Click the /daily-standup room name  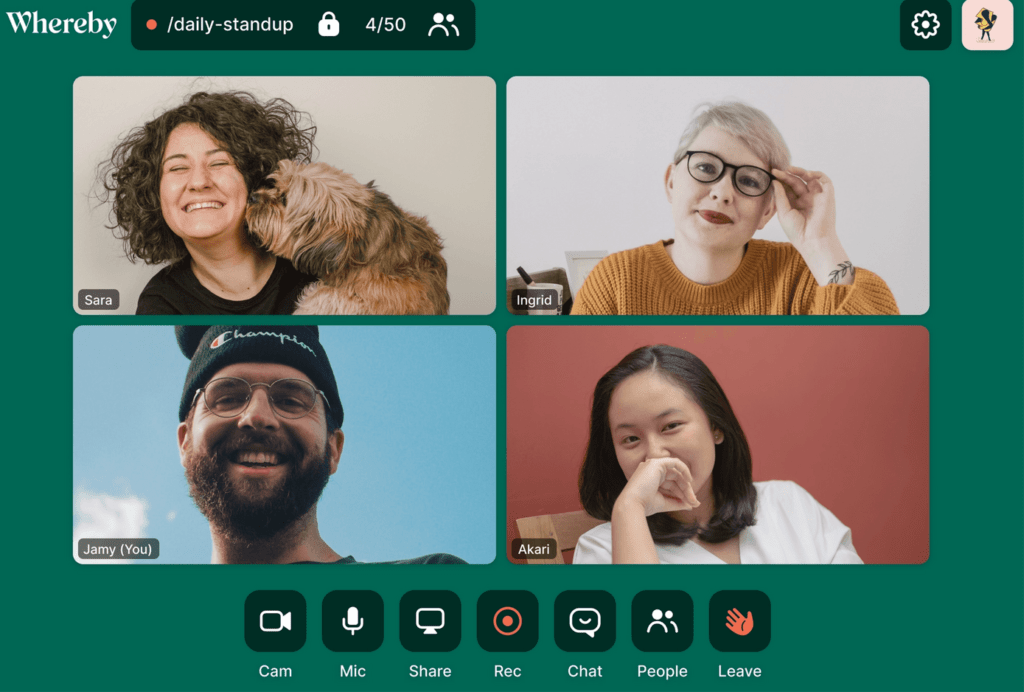tap(230, 25)
